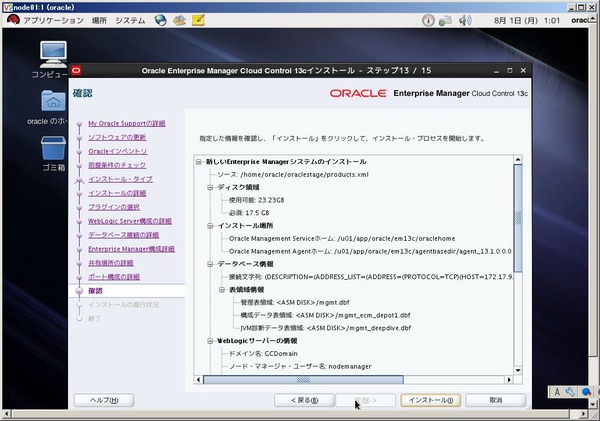Select the Oracle Management Agentホーム row
Screen dimensions: 600x421
[370, 251]
